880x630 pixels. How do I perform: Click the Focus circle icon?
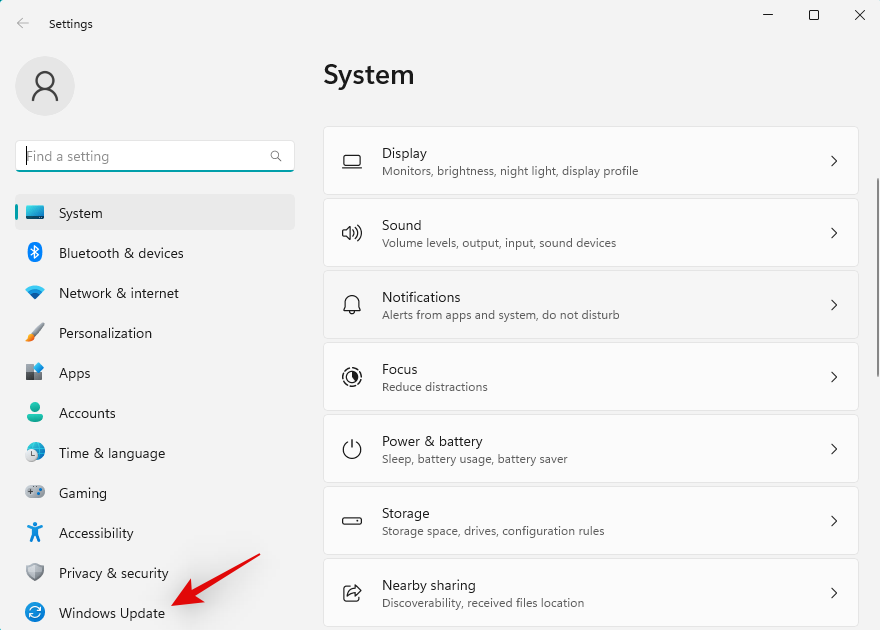(x=352, y=376)
